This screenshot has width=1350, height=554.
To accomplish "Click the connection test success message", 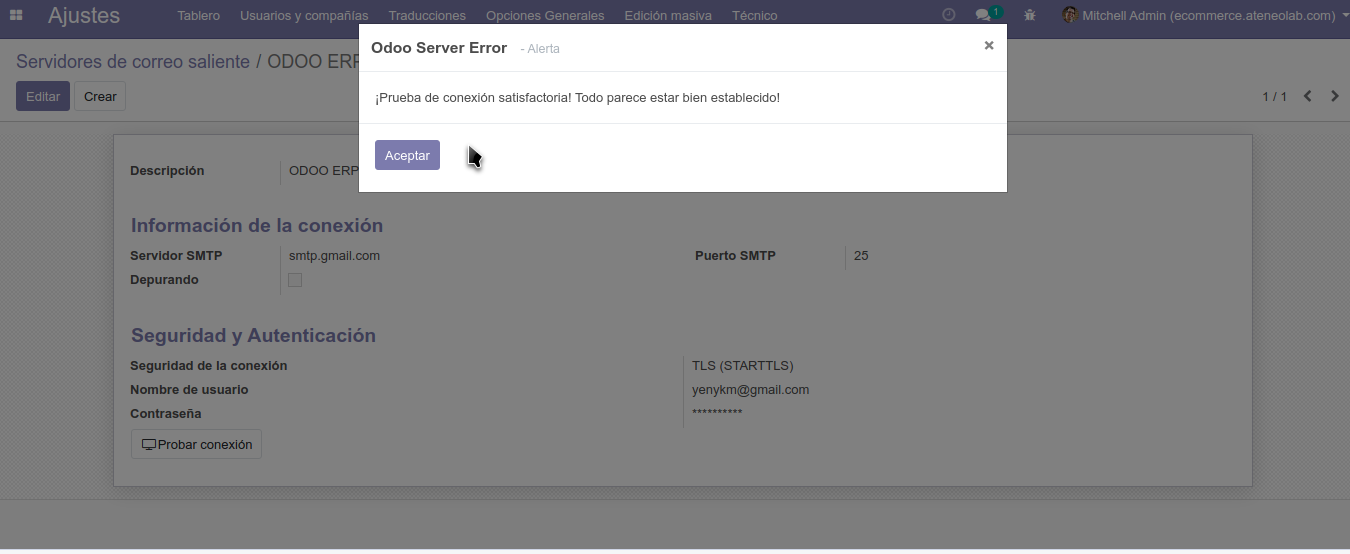I will [x=577, y=98].
